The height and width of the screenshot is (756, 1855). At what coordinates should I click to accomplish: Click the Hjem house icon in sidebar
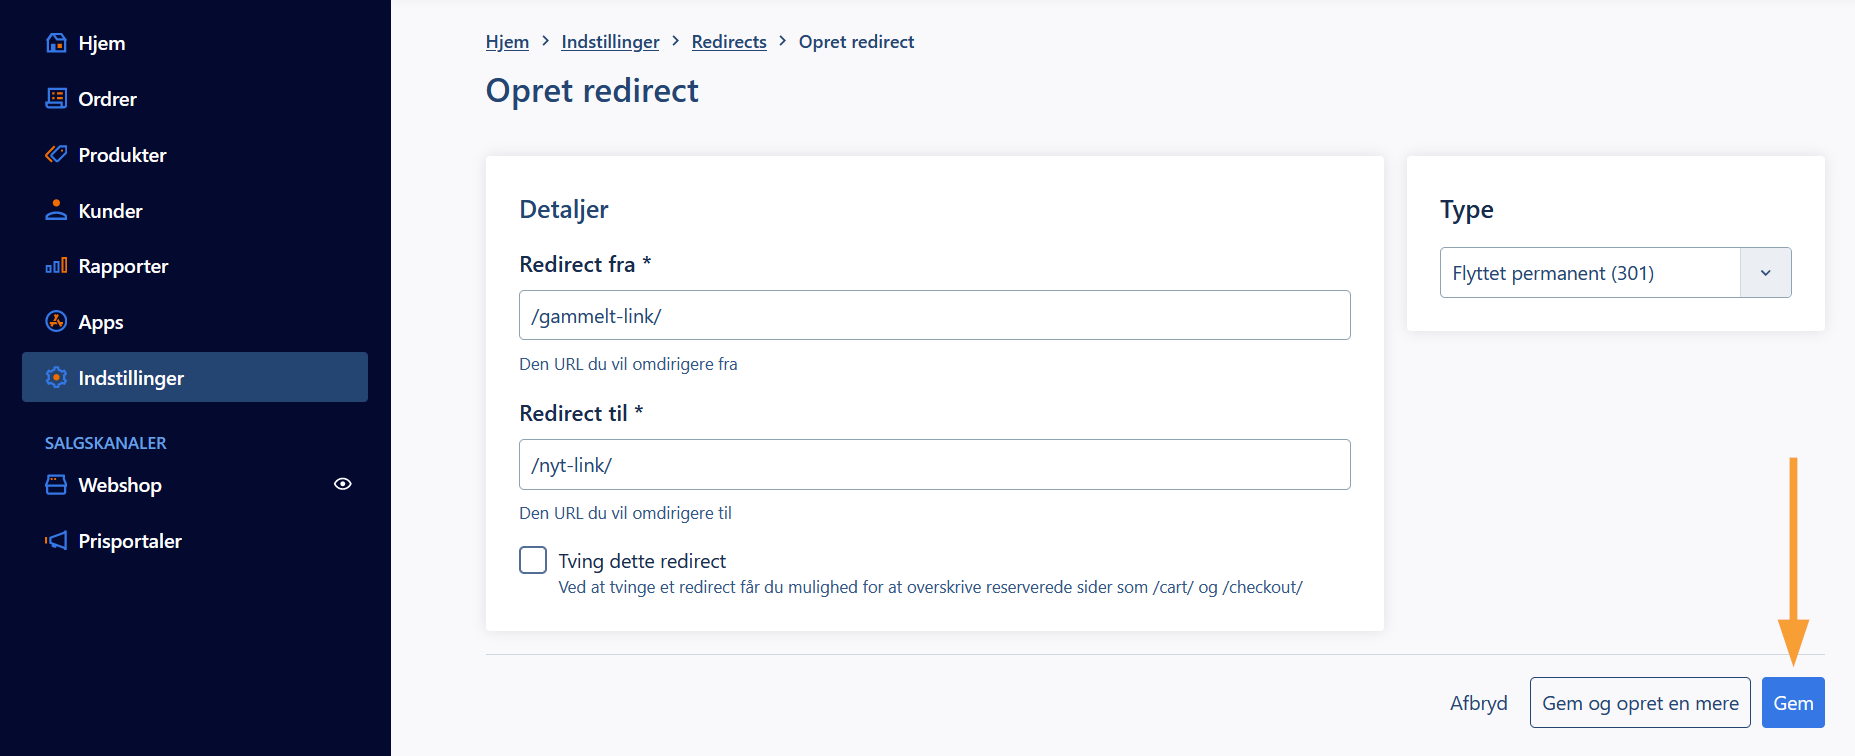tap(57, 43)
